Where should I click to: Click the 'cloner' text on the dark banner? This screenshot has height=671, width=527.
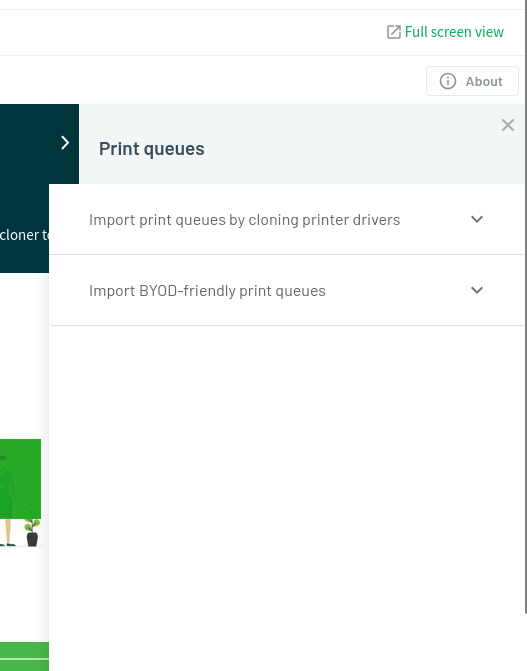pyautogui.click(x=19, y=235)
